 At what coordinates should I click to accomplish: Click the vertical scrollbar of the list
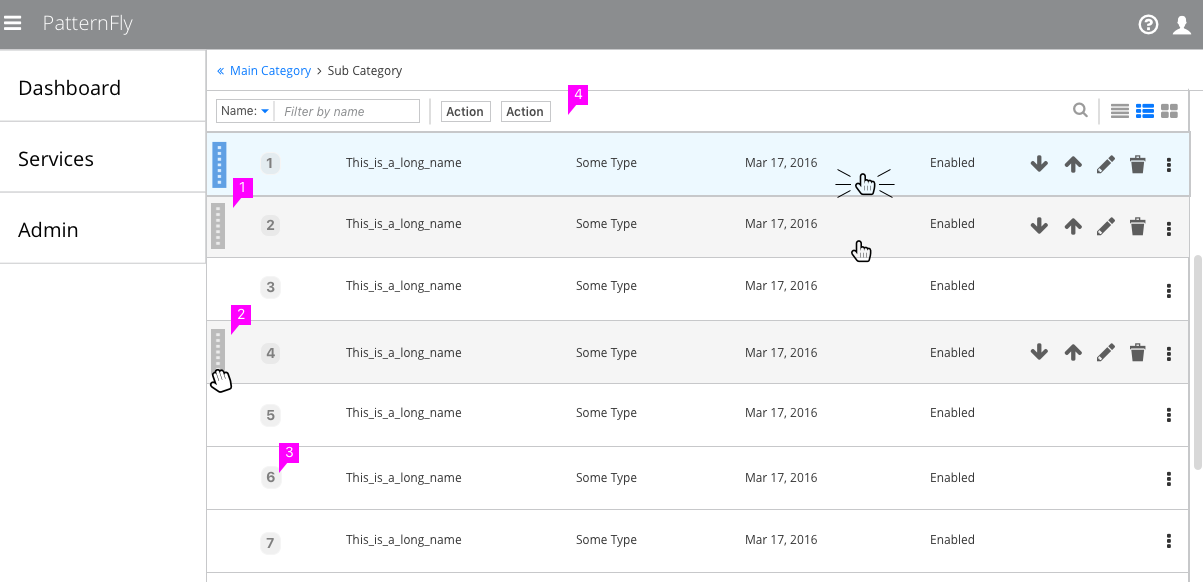tap(1197, 362)
